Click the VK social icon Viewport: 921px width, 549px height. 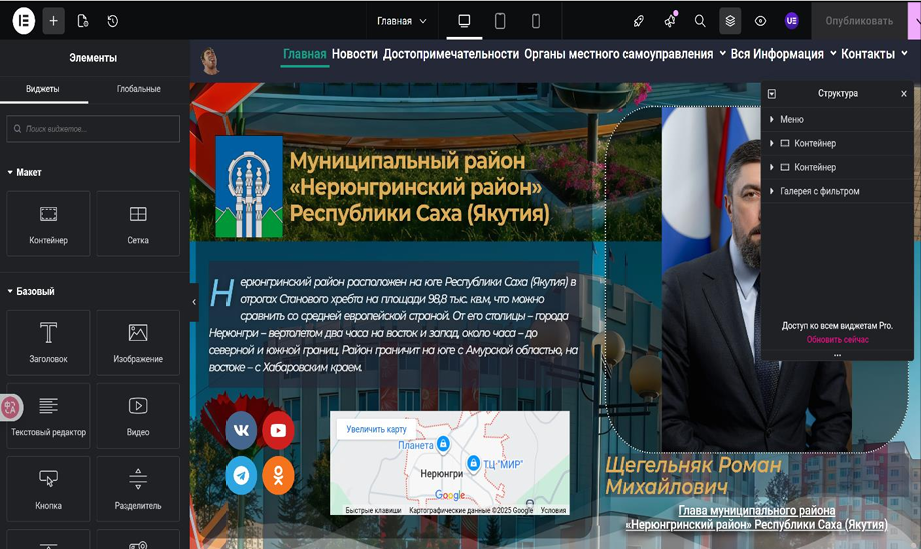(x=241, y=430)
